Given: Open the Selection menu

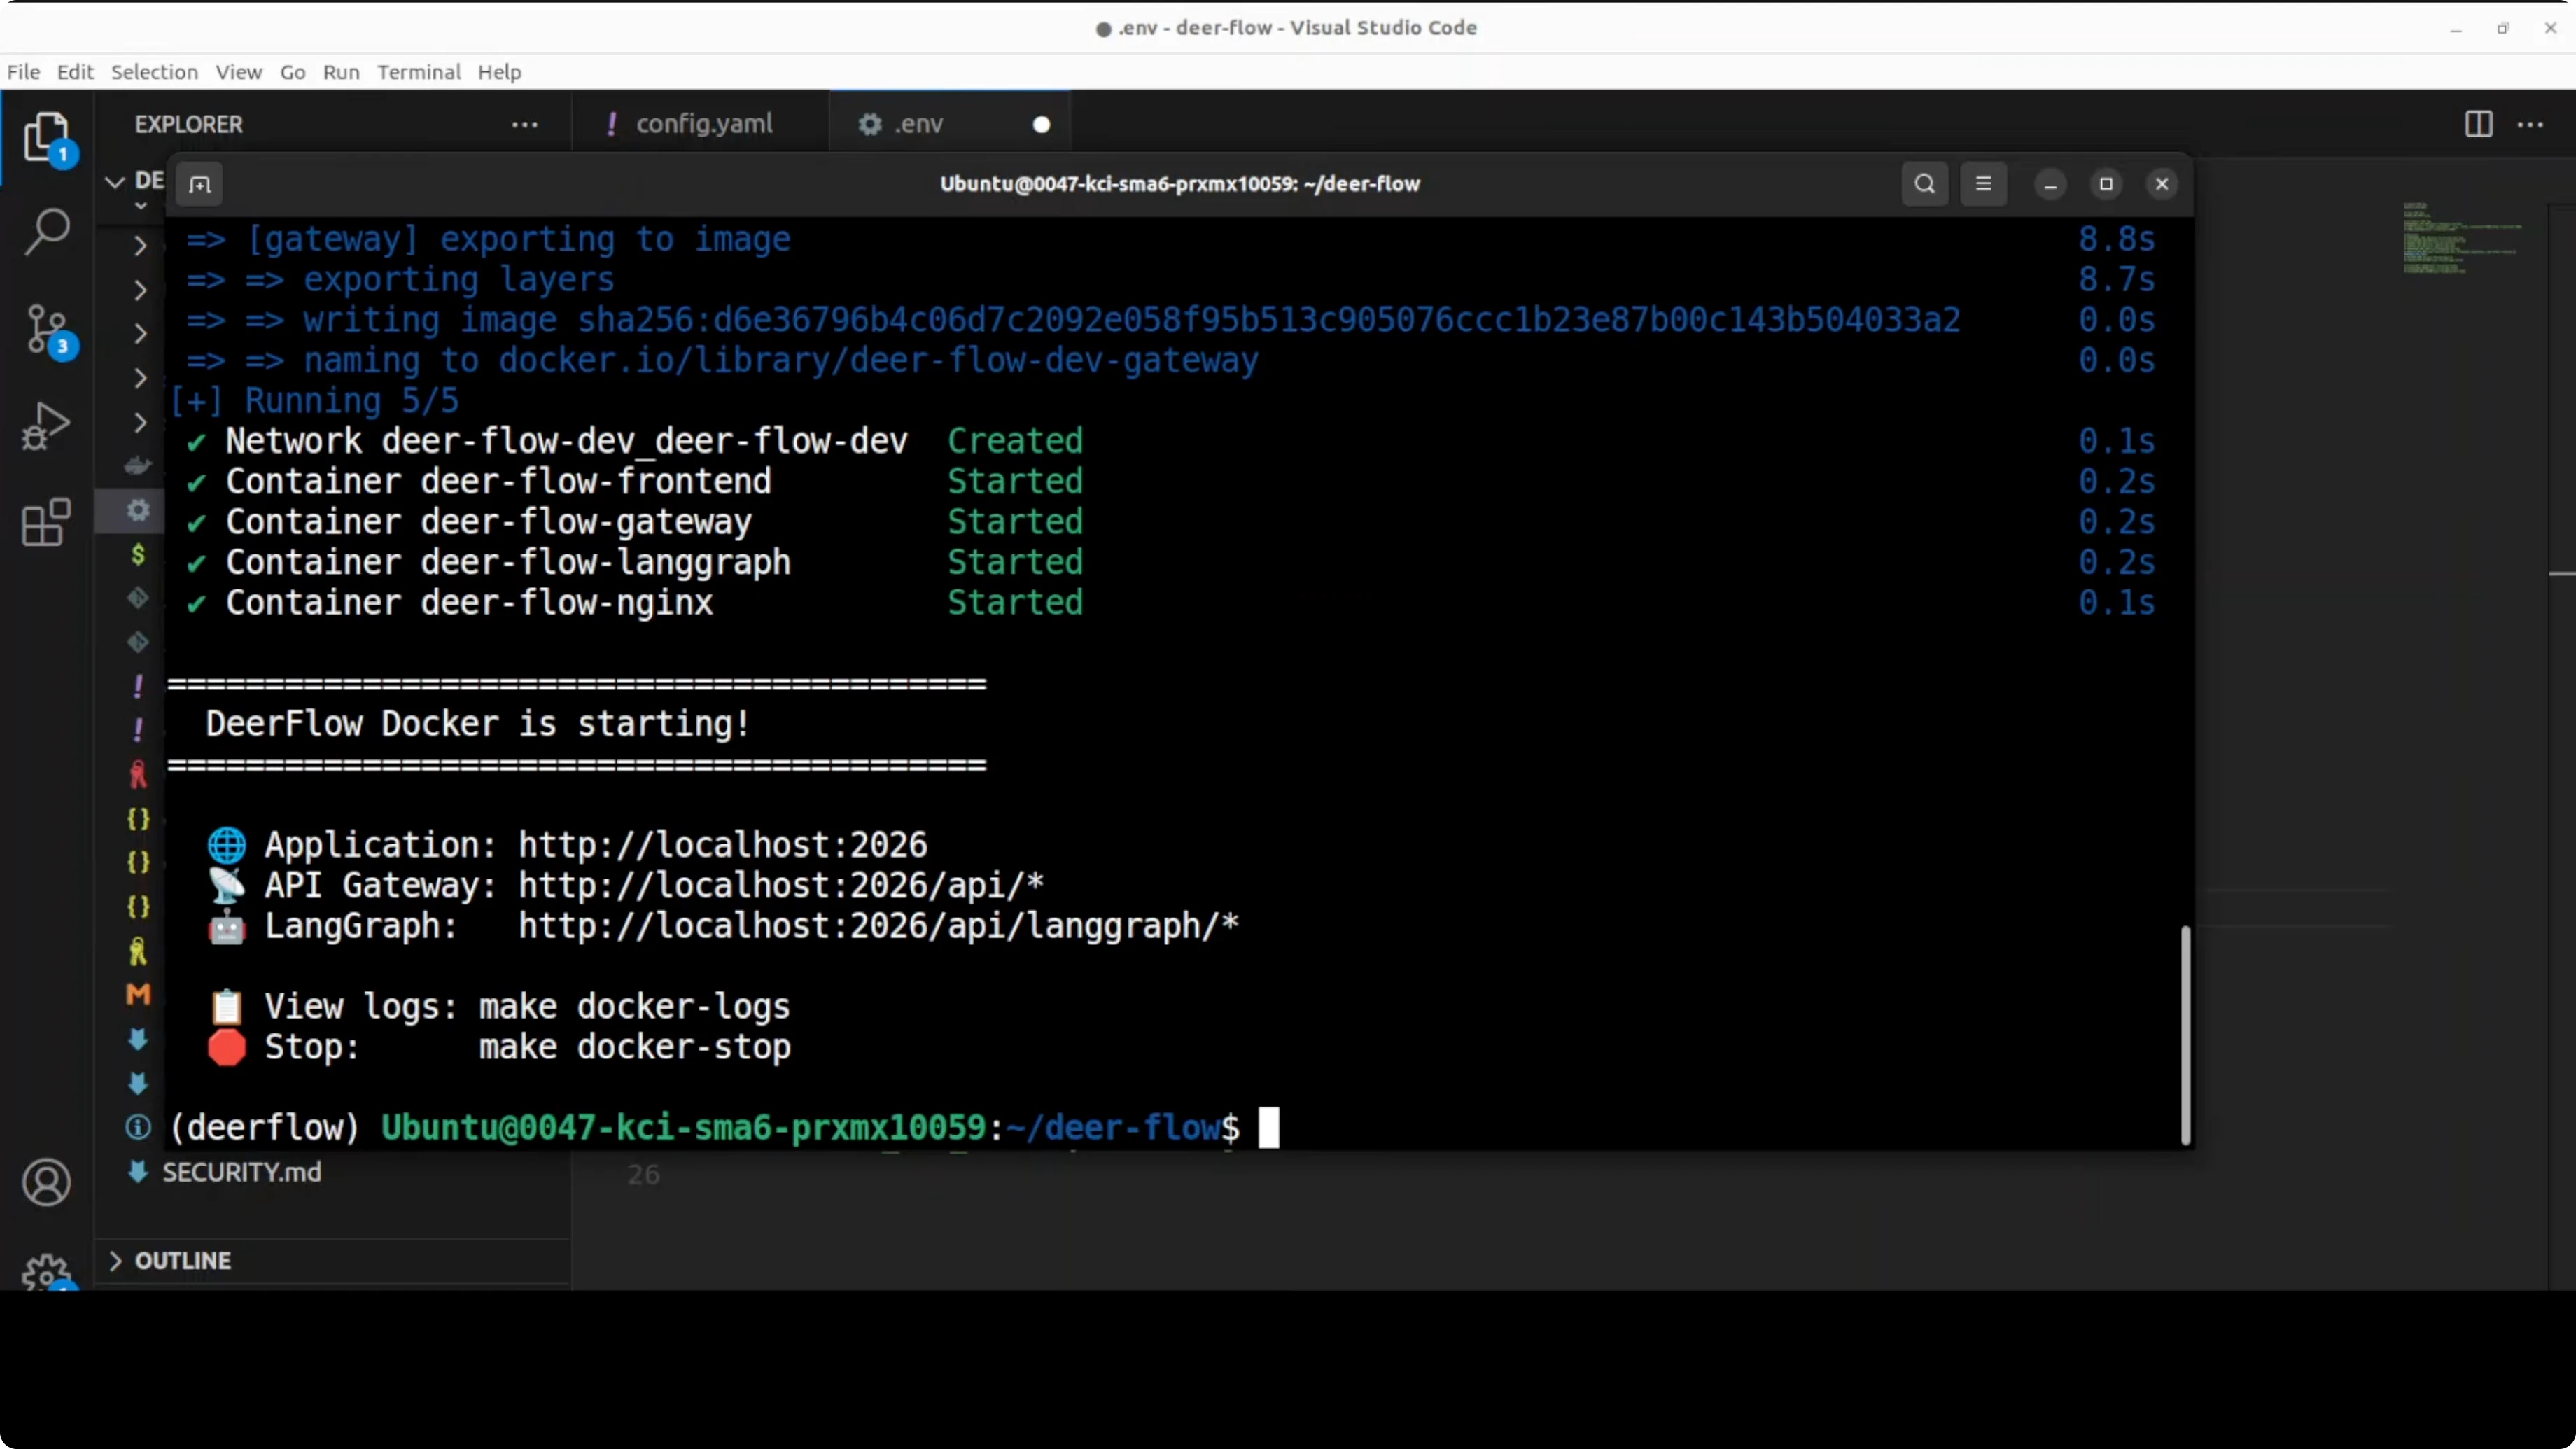Looking at the screenshot, I should (x=154, y=72).
